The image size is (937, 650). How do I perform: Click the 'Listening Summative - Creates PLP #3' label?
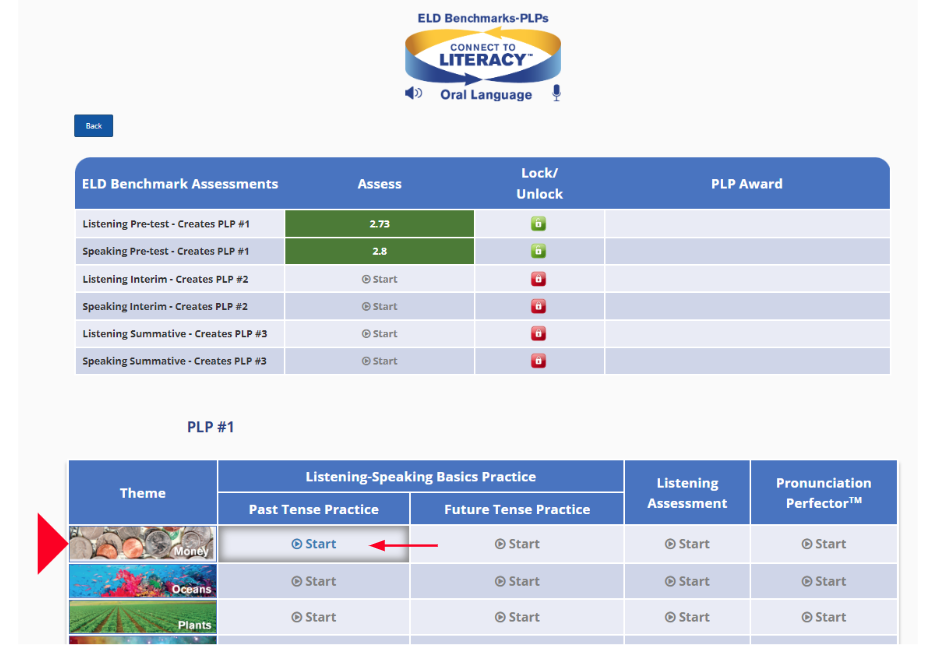pyautogui.click(x=174, y=334)
